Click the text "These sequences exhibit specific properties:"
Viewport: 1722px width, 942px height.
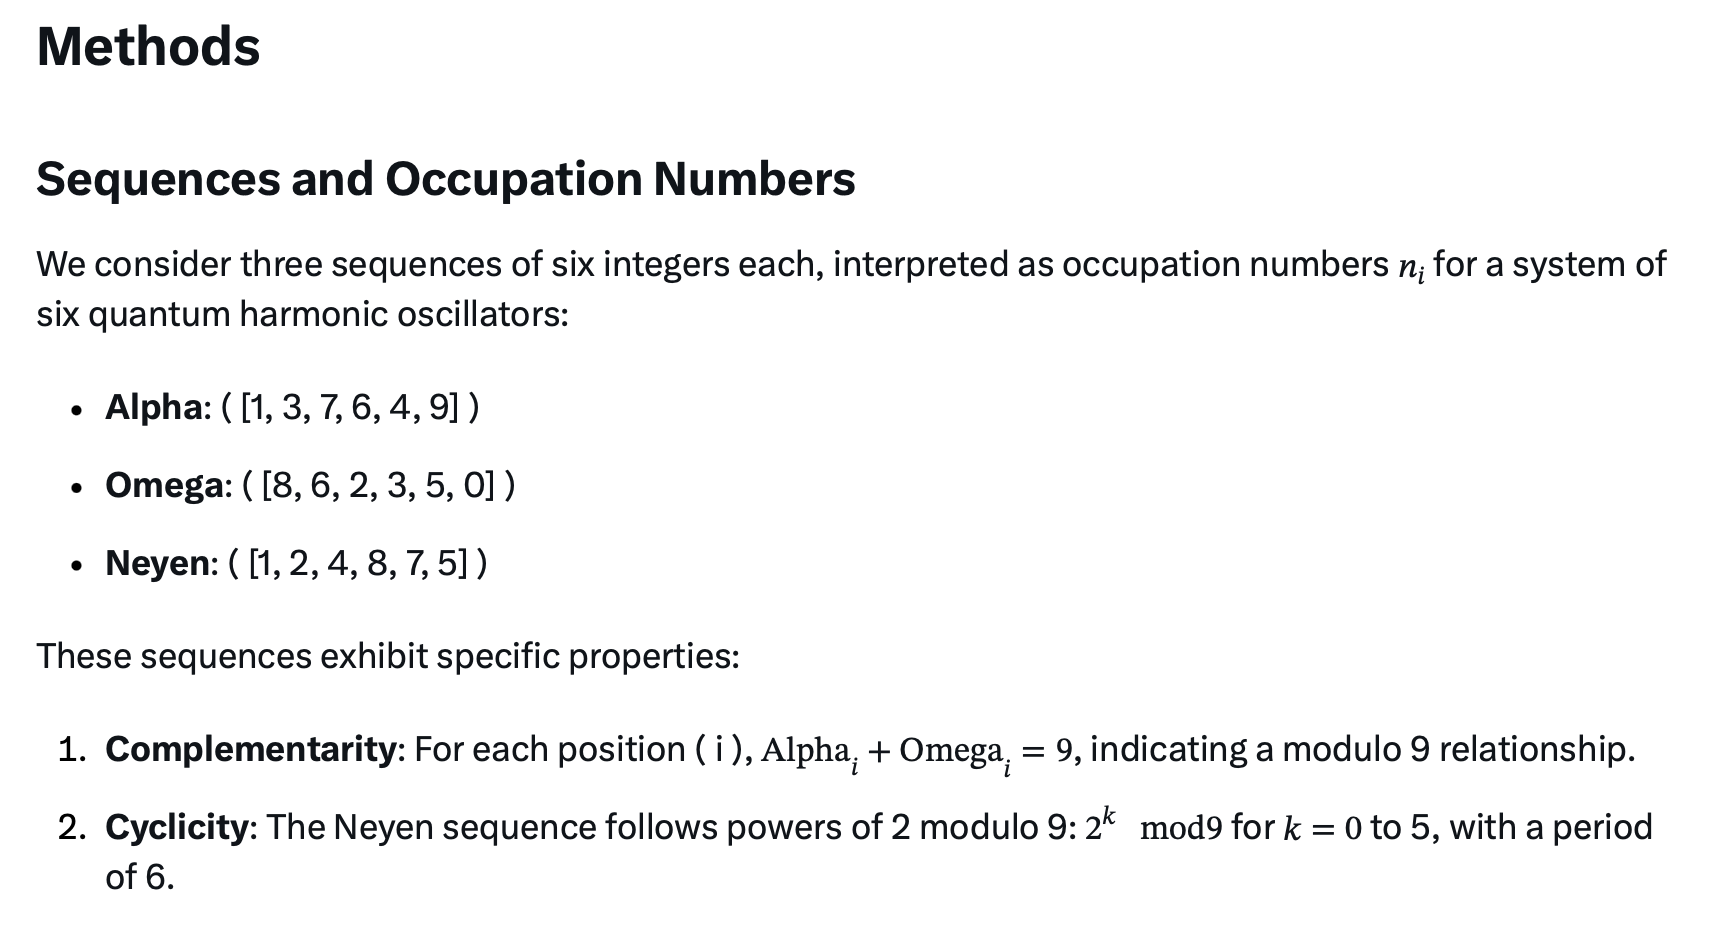[388, 656]
